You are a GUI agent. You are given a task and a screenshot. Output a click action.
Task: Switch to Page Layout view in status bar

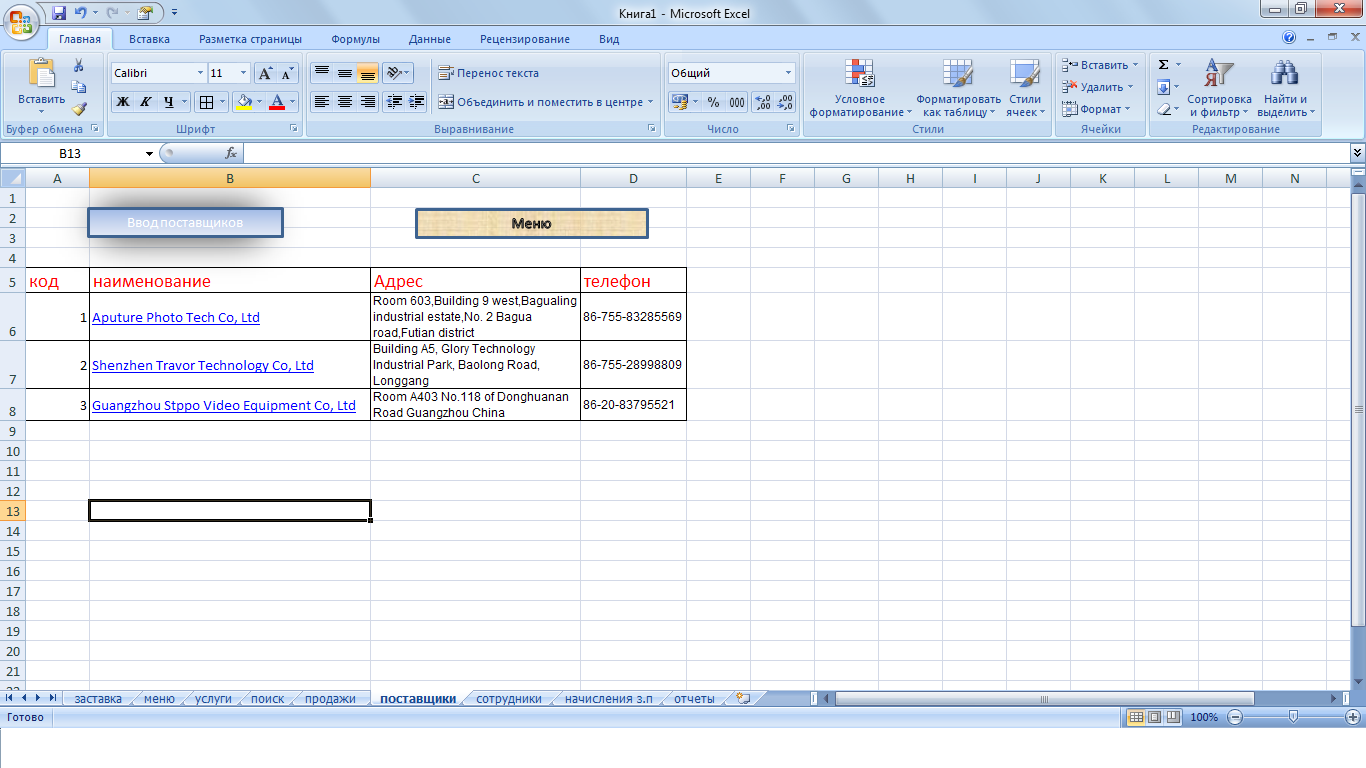click(x=1154, y=717)
